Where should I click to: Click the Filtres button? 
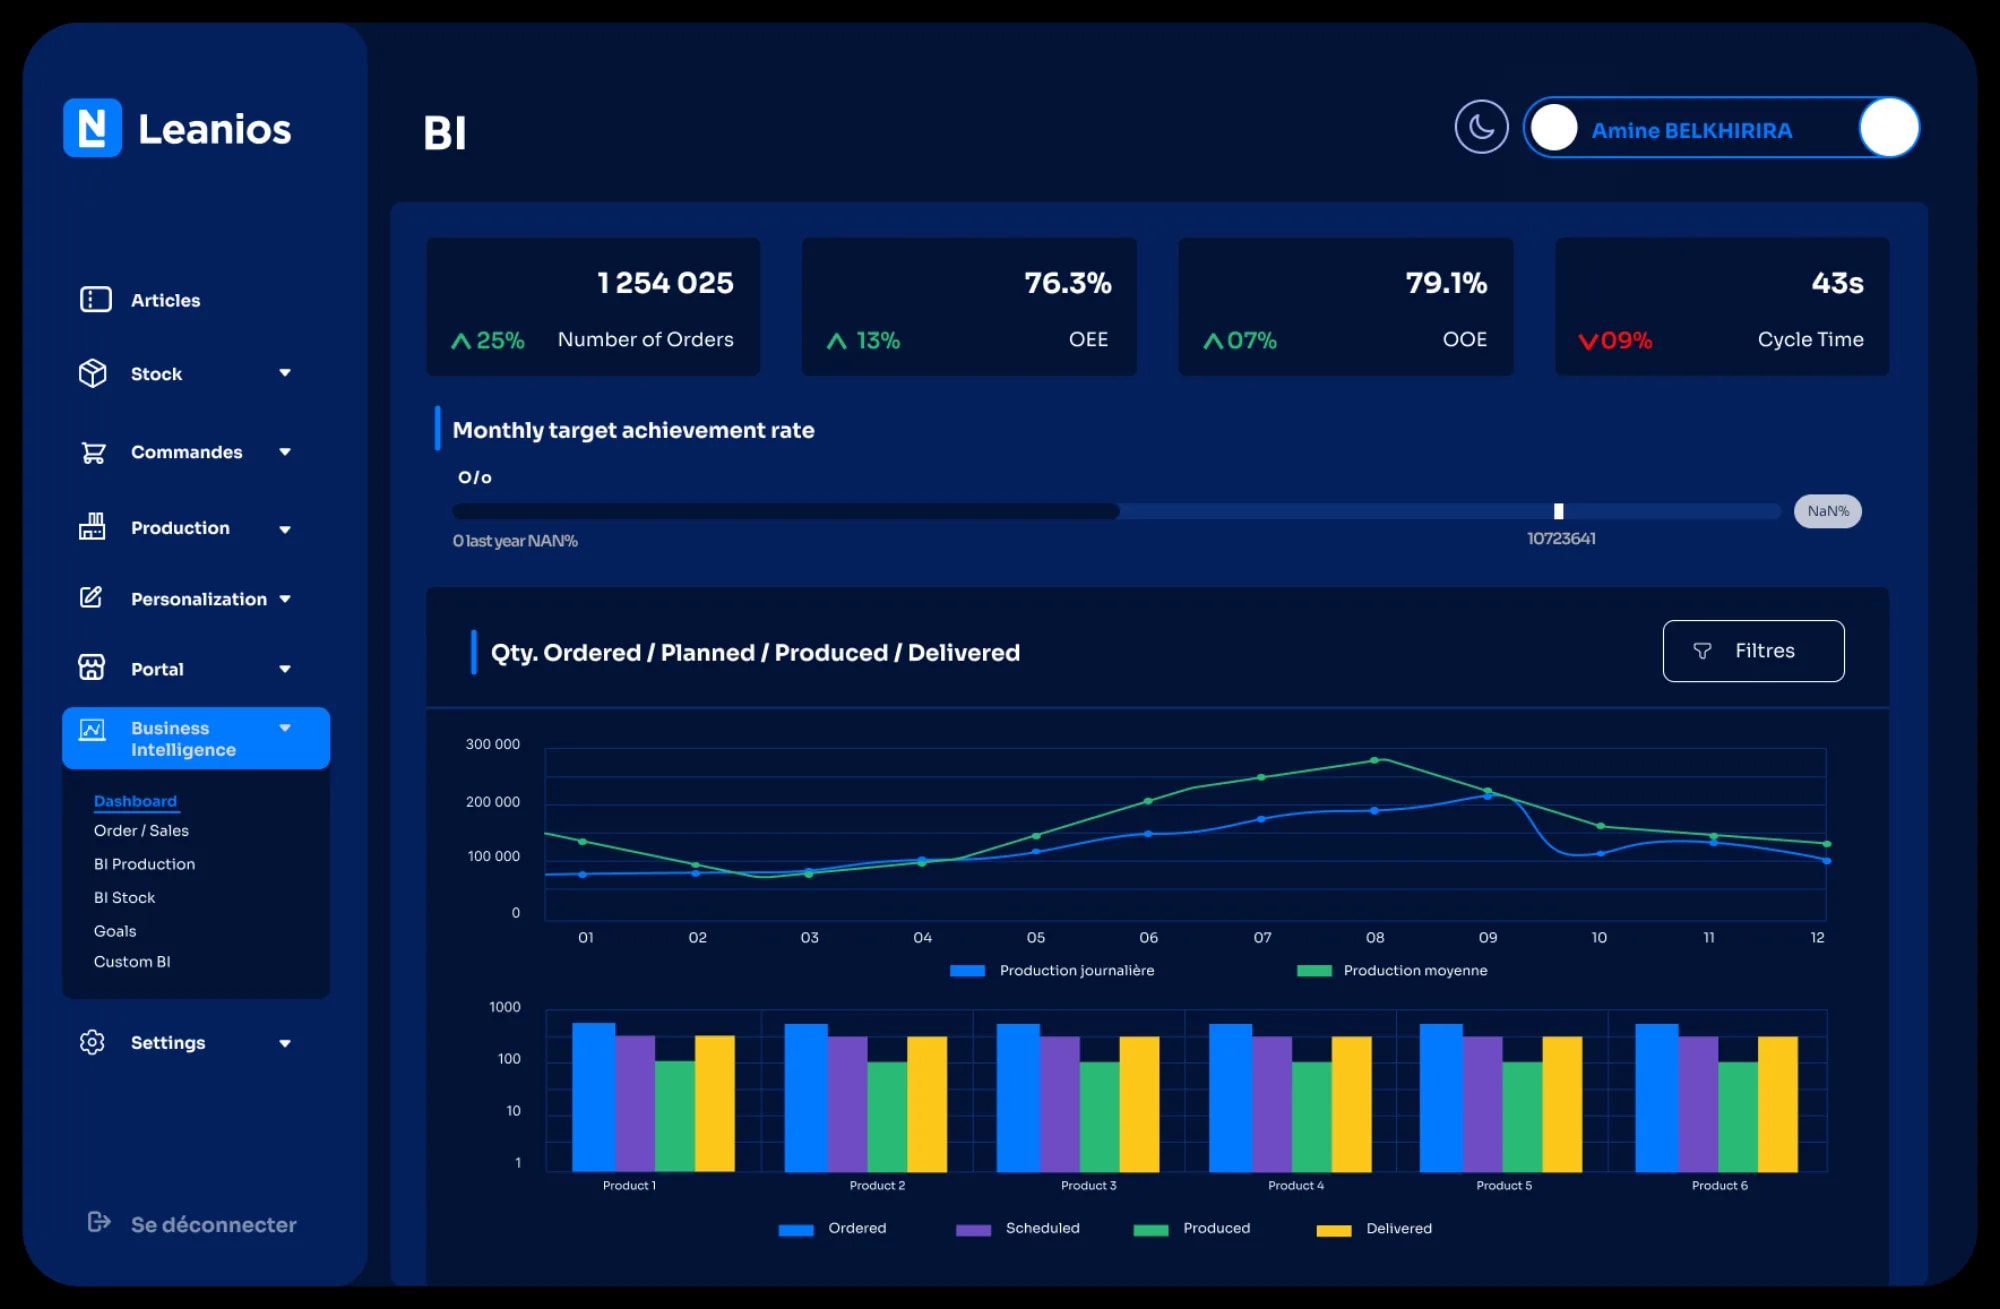1753,651
